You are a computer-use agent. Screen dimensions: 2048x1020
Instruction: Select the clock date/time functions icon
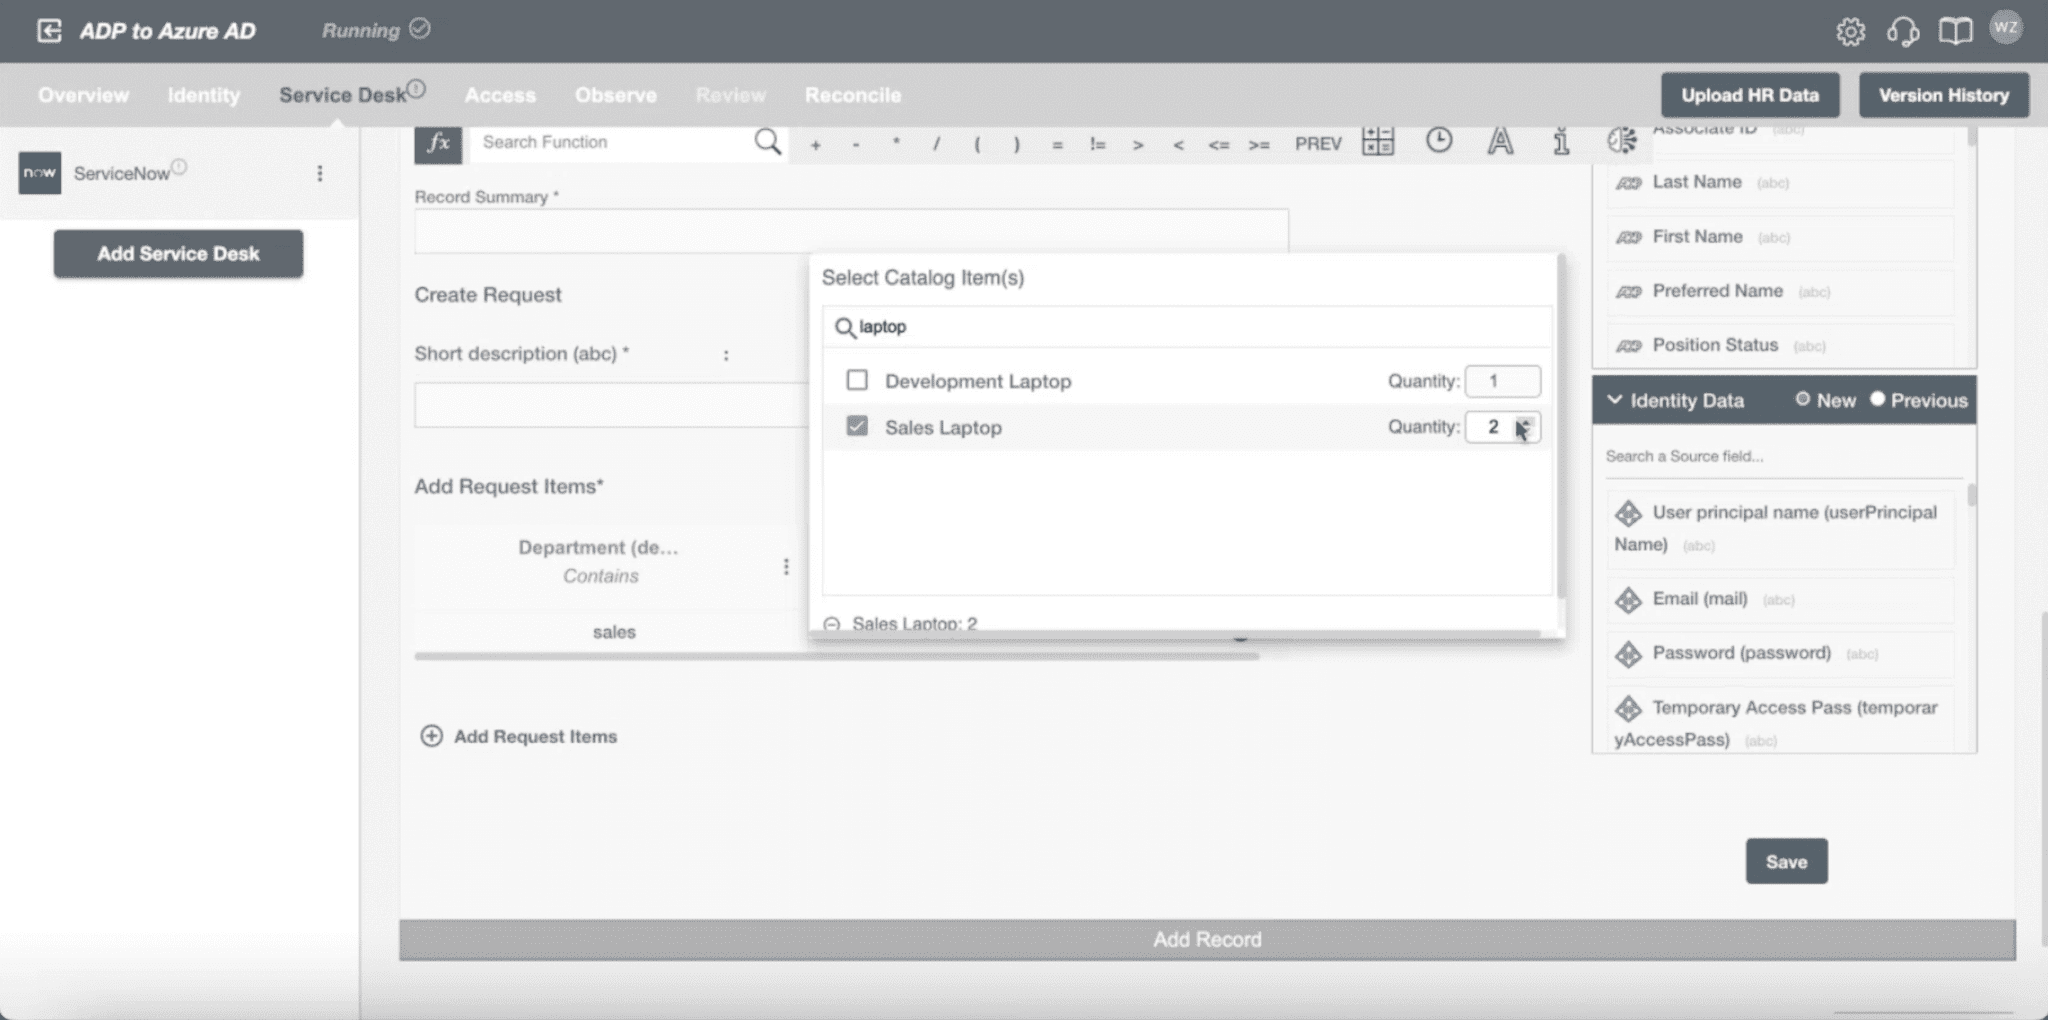click(1438, 142)
